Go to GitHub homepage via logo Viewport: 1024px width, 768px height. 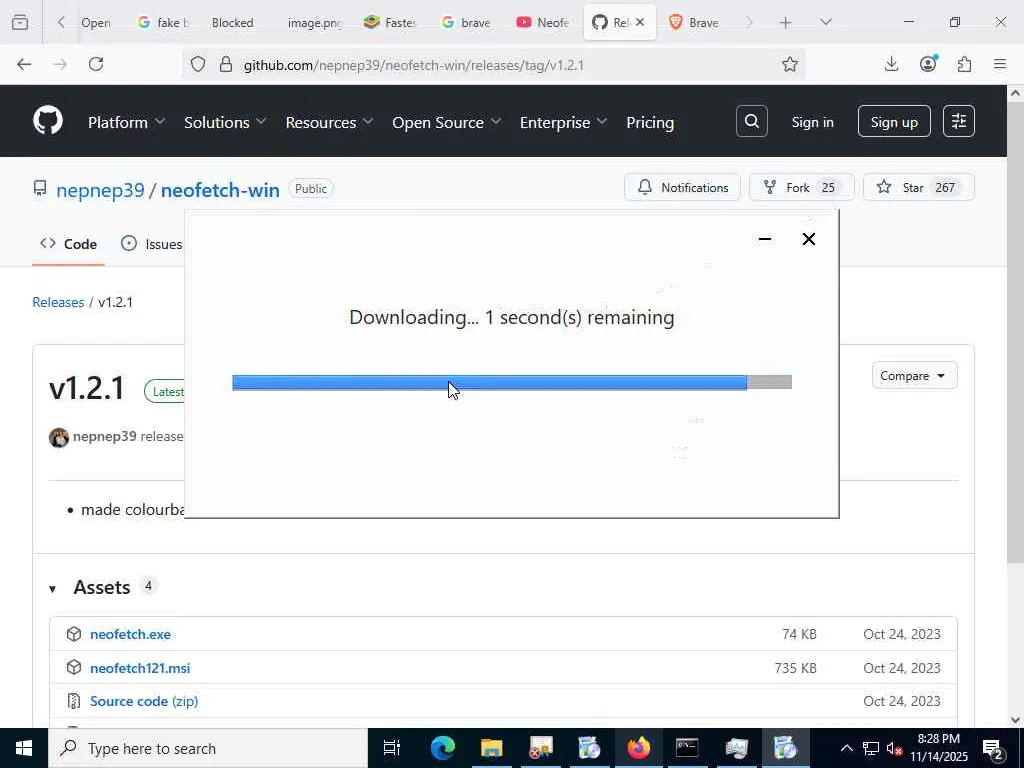pyautogui.click(x=48, y=121)
